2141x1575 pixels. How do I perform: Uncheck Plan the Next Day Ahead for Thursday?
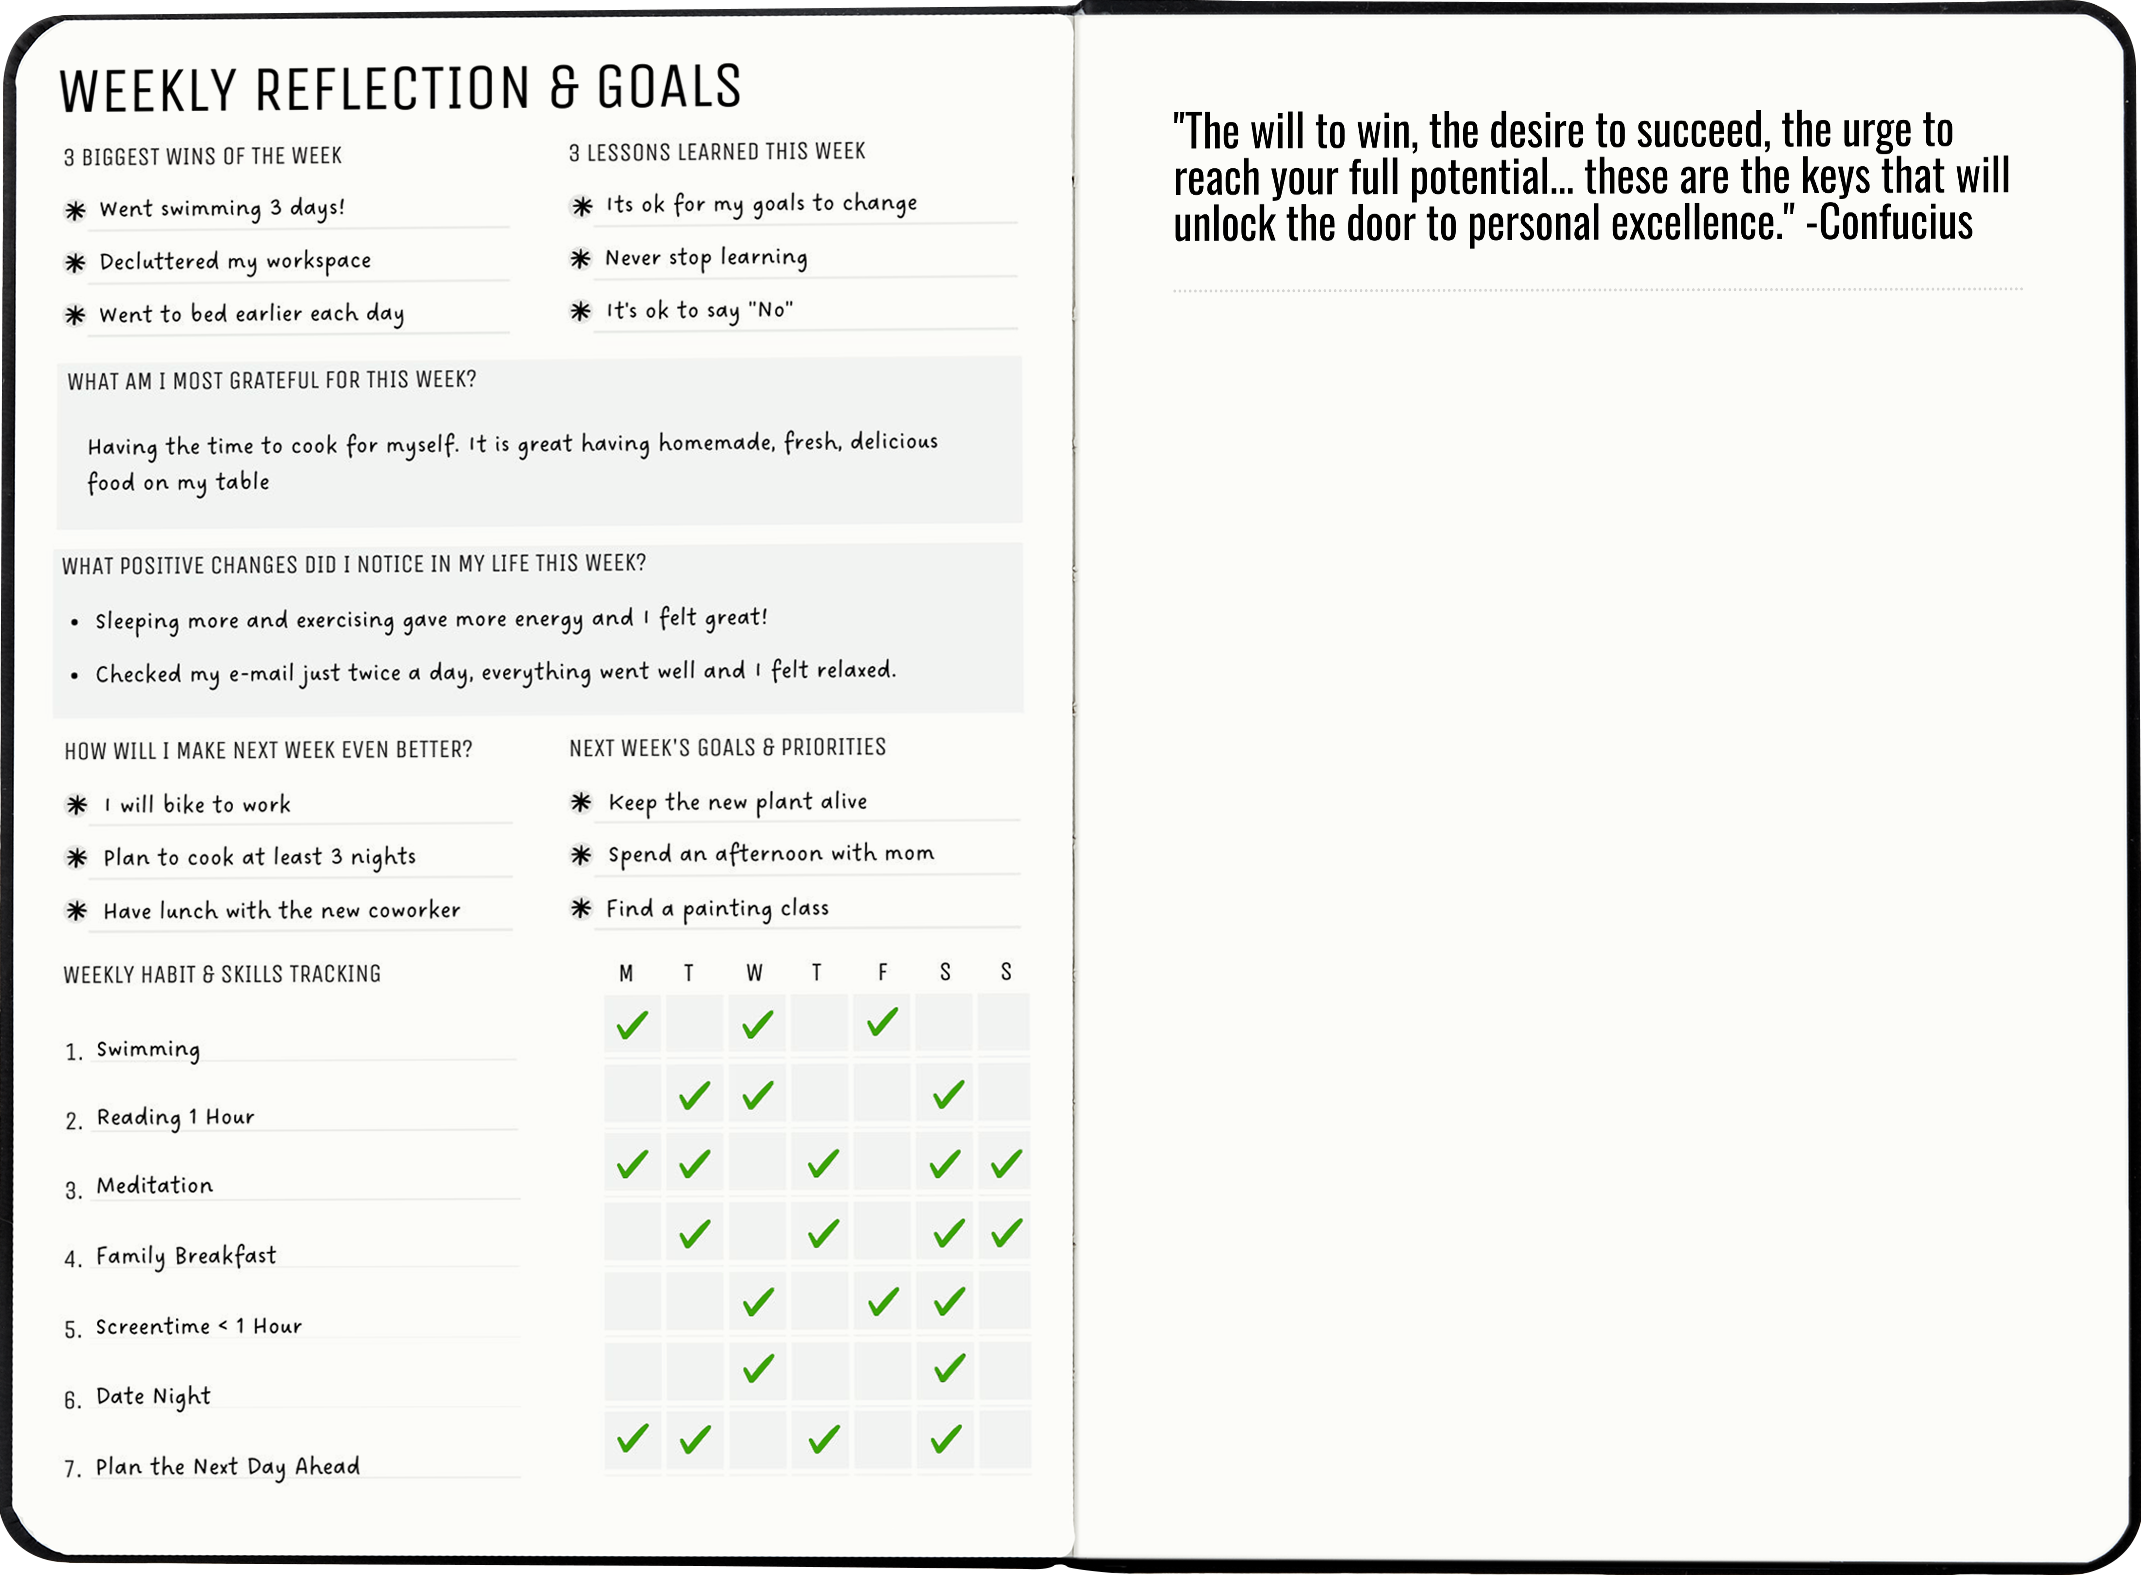[822, 1440]
